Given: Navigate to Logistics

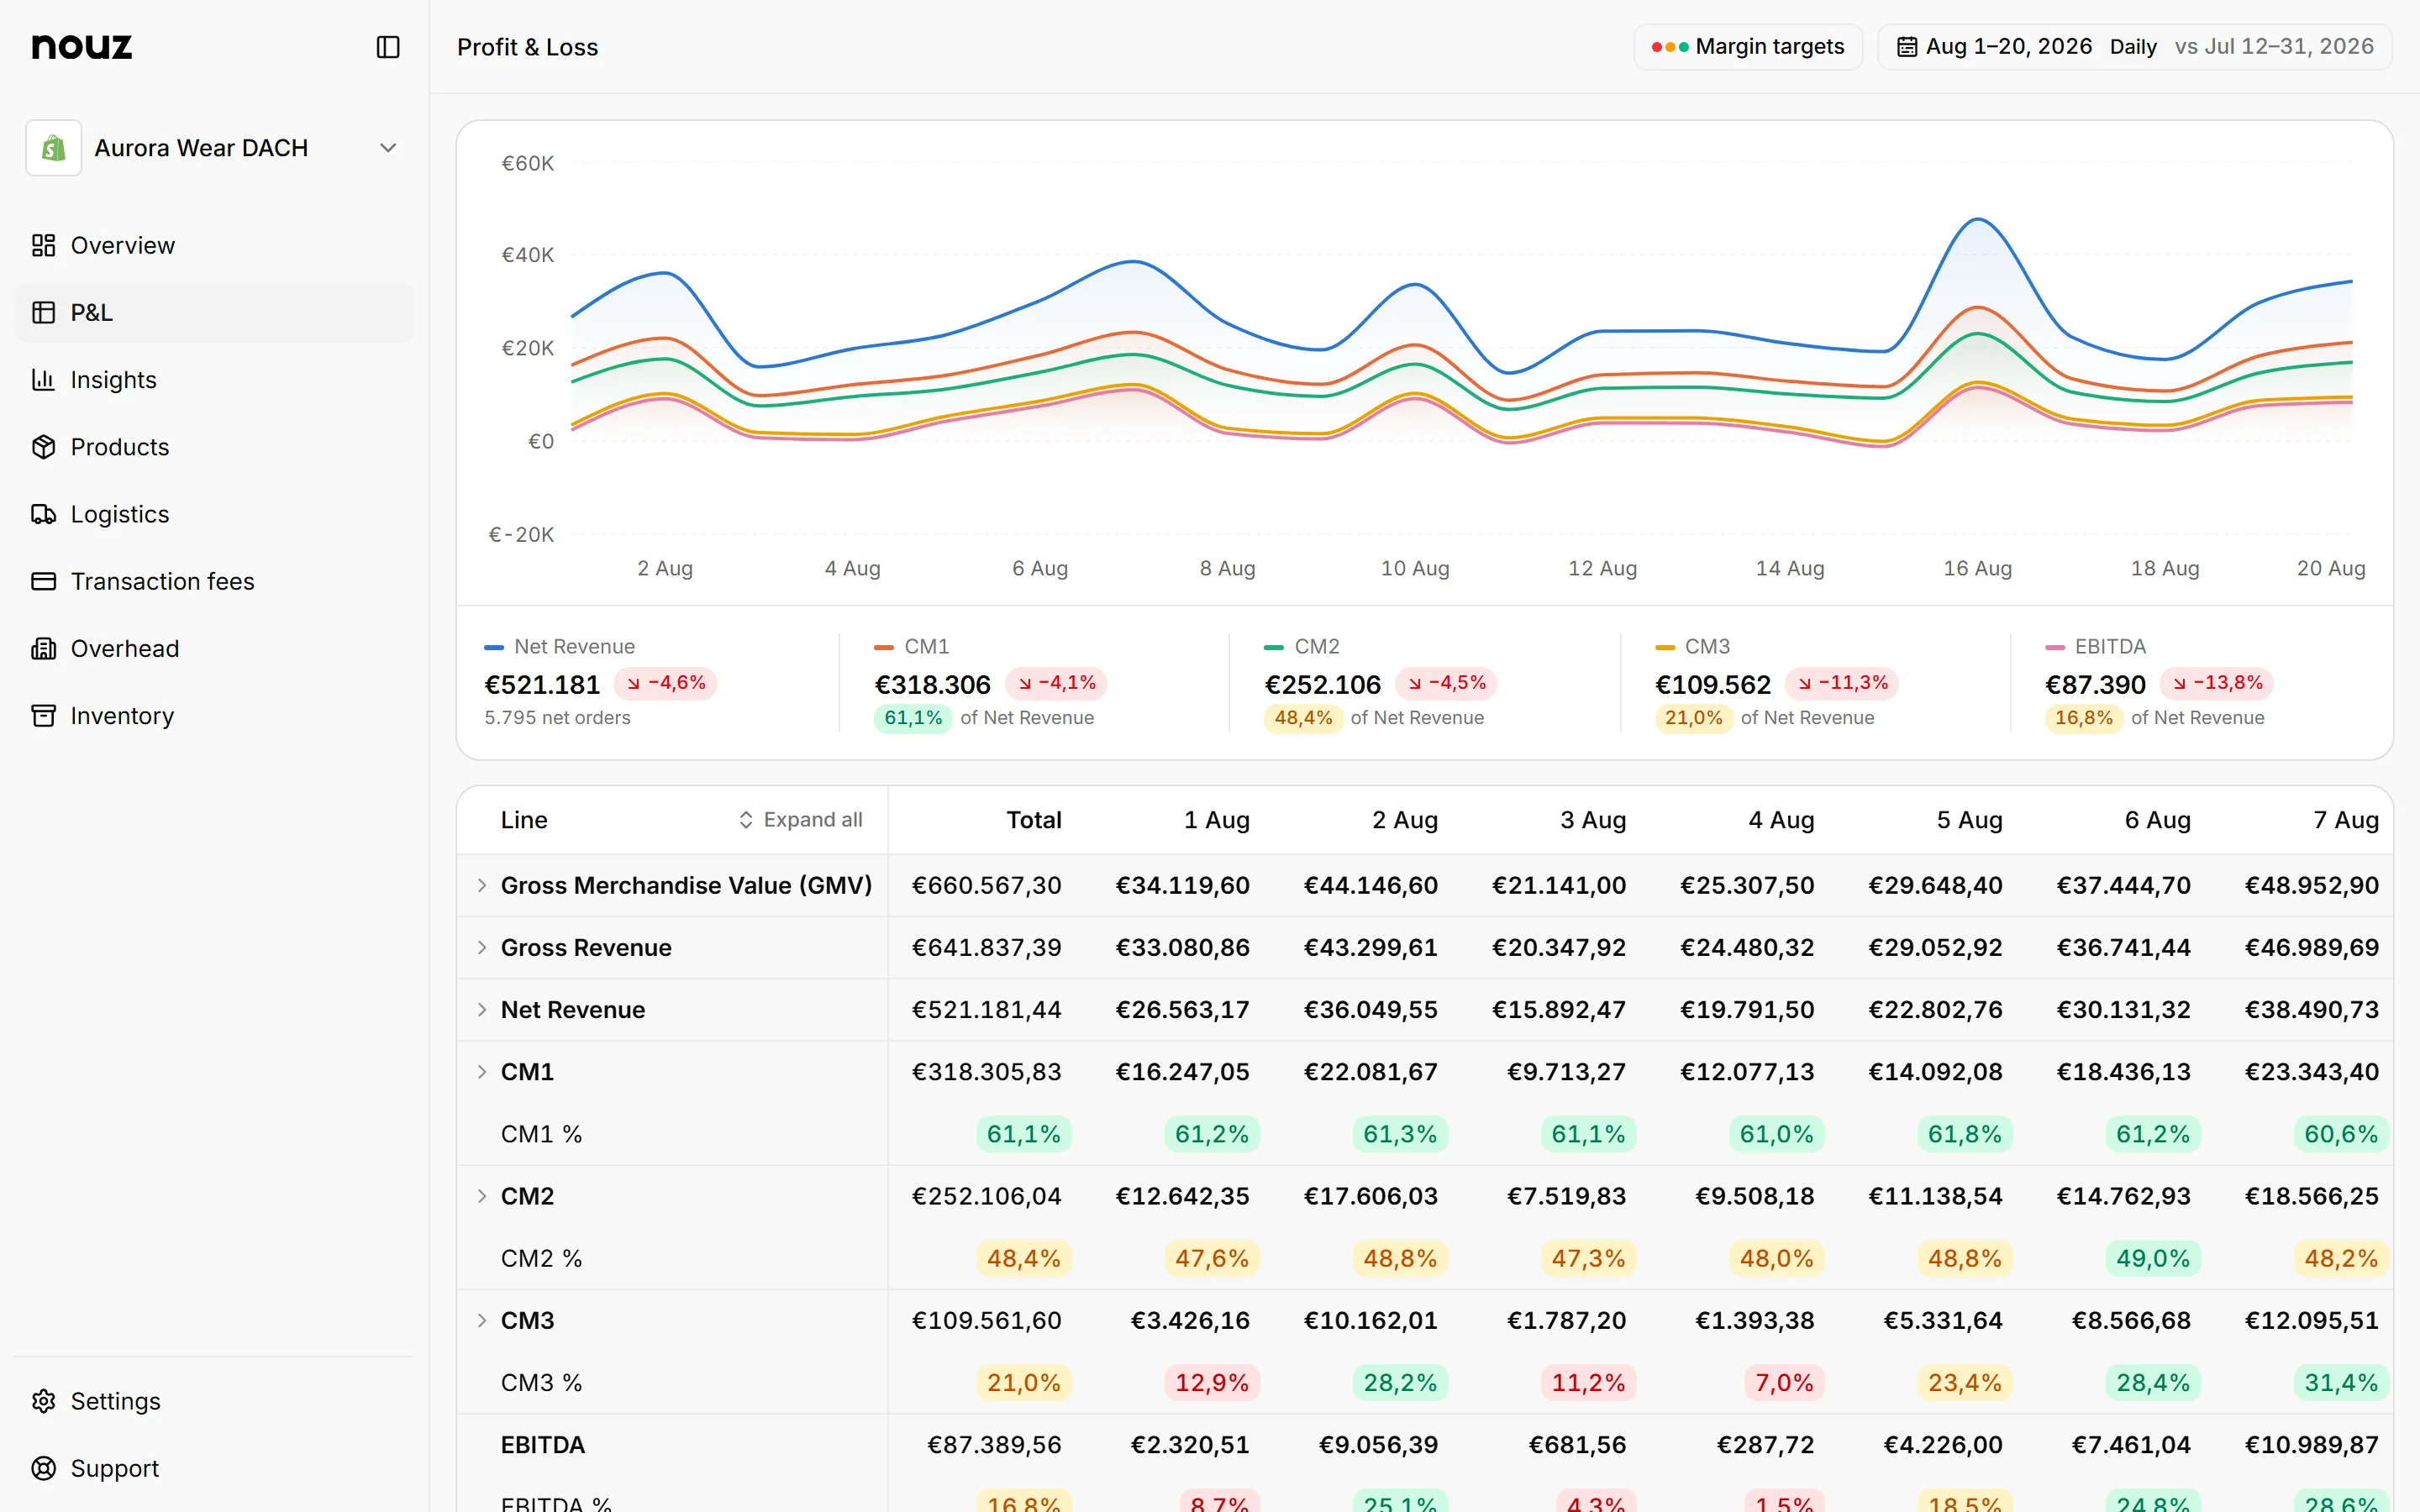Looking at the screenshot, I should [214, 514].
